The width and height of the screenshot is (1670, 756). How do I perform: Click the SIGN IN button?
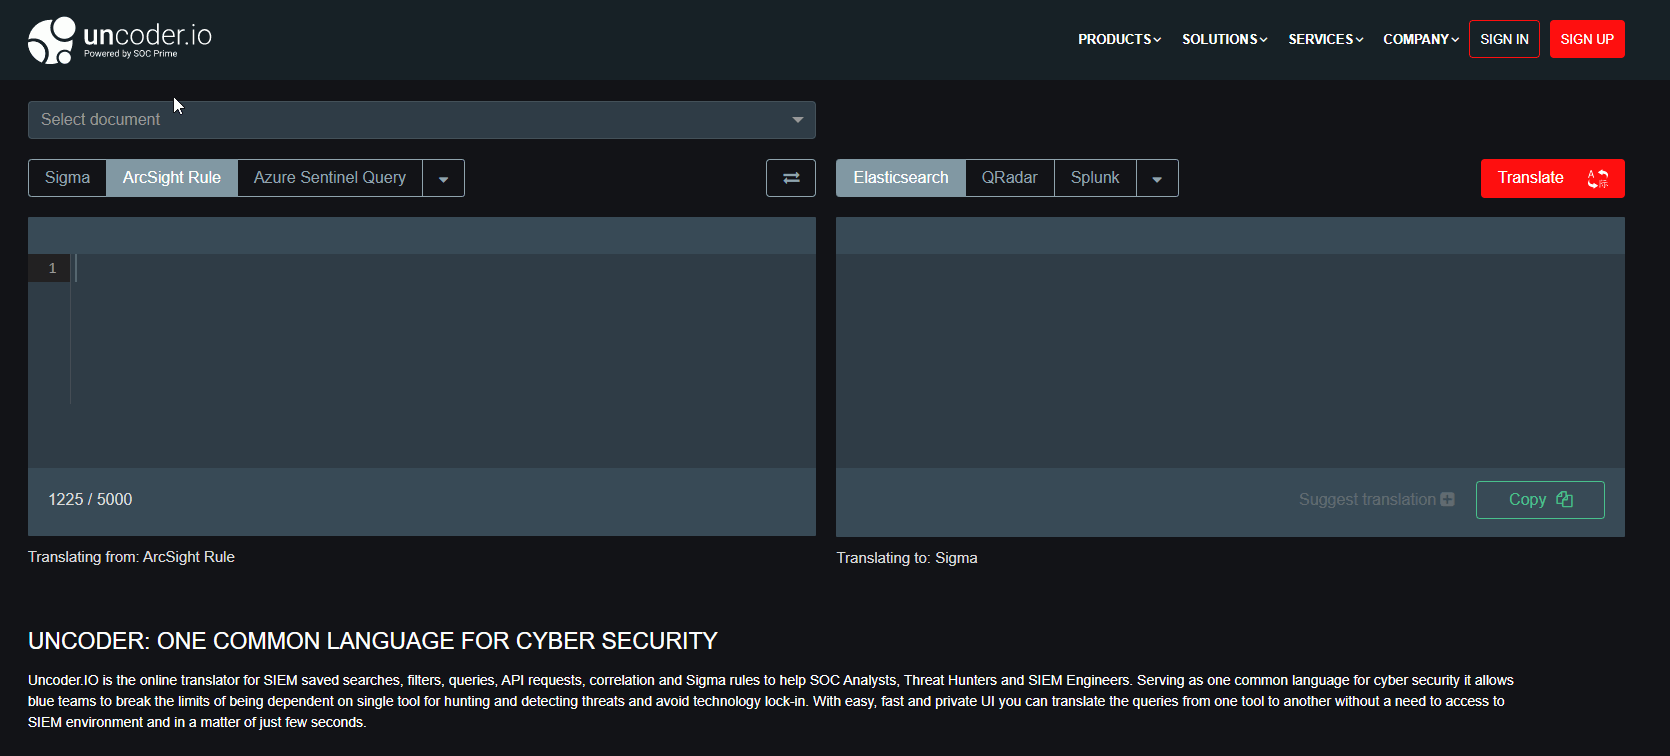point(1504,39)
